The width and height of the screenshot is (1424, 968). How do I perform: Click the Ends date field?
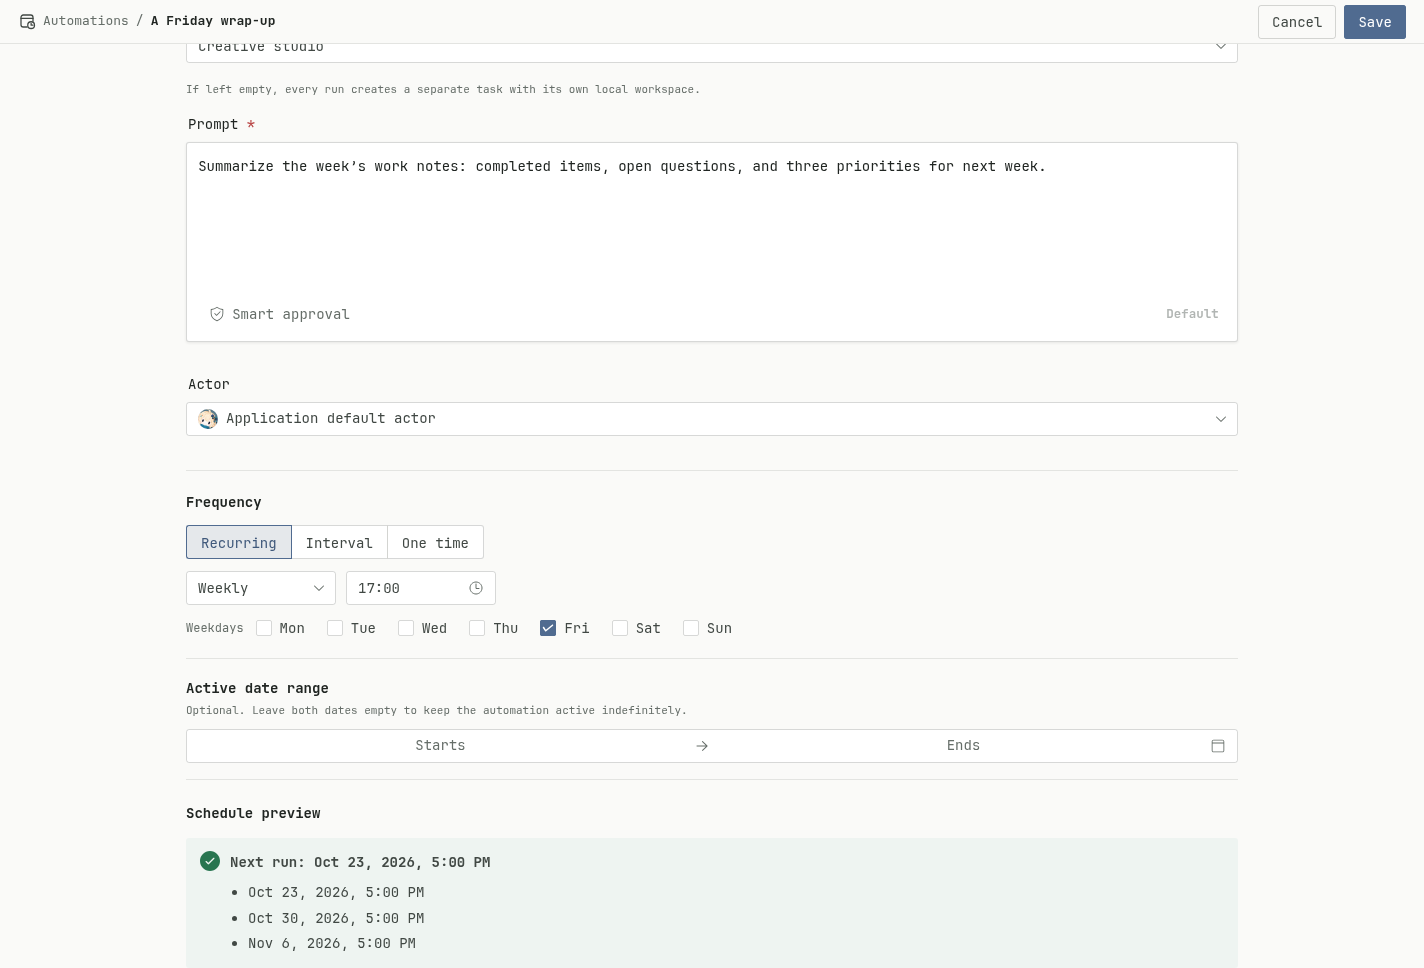963,746
